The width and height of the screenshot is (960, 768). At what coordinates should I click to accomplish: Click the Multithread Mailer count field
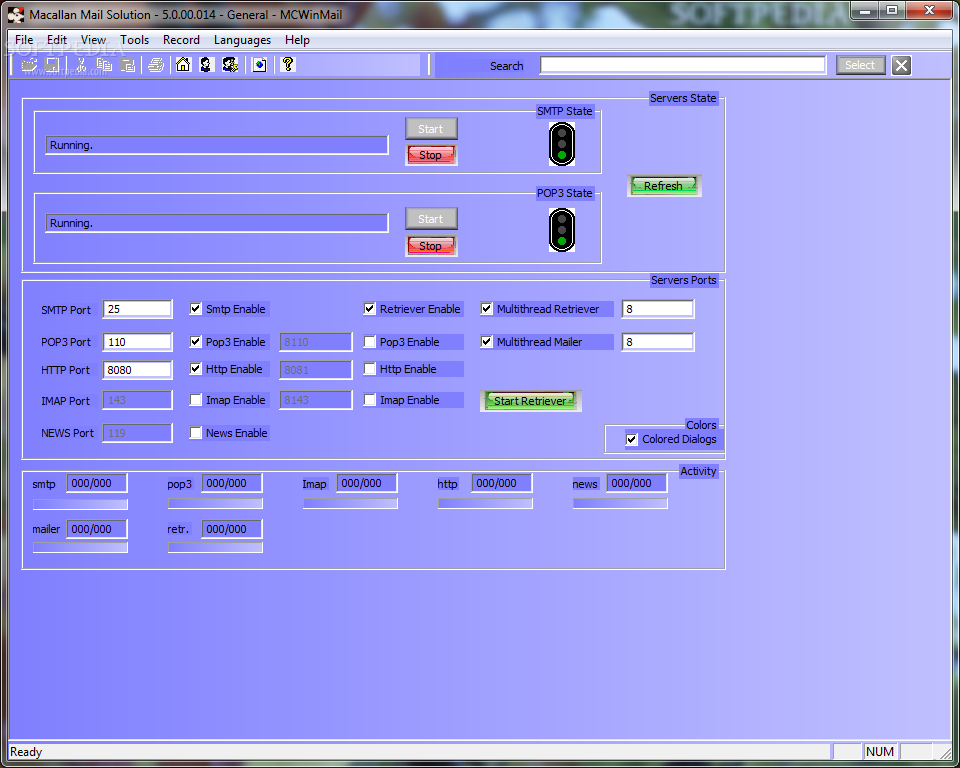(658, 342)
